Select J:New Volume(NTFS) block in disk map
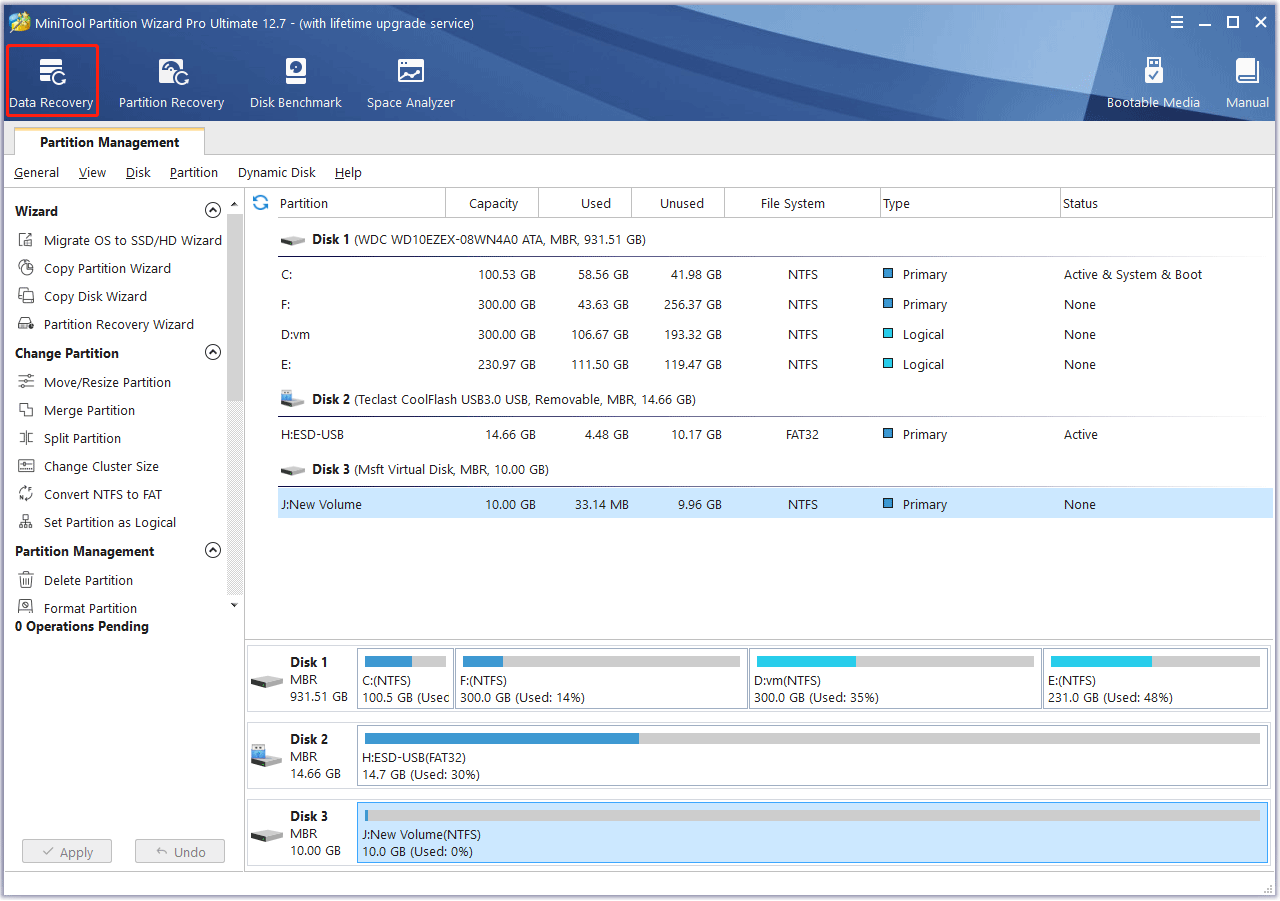1280x901 pixels. (812, 833)
